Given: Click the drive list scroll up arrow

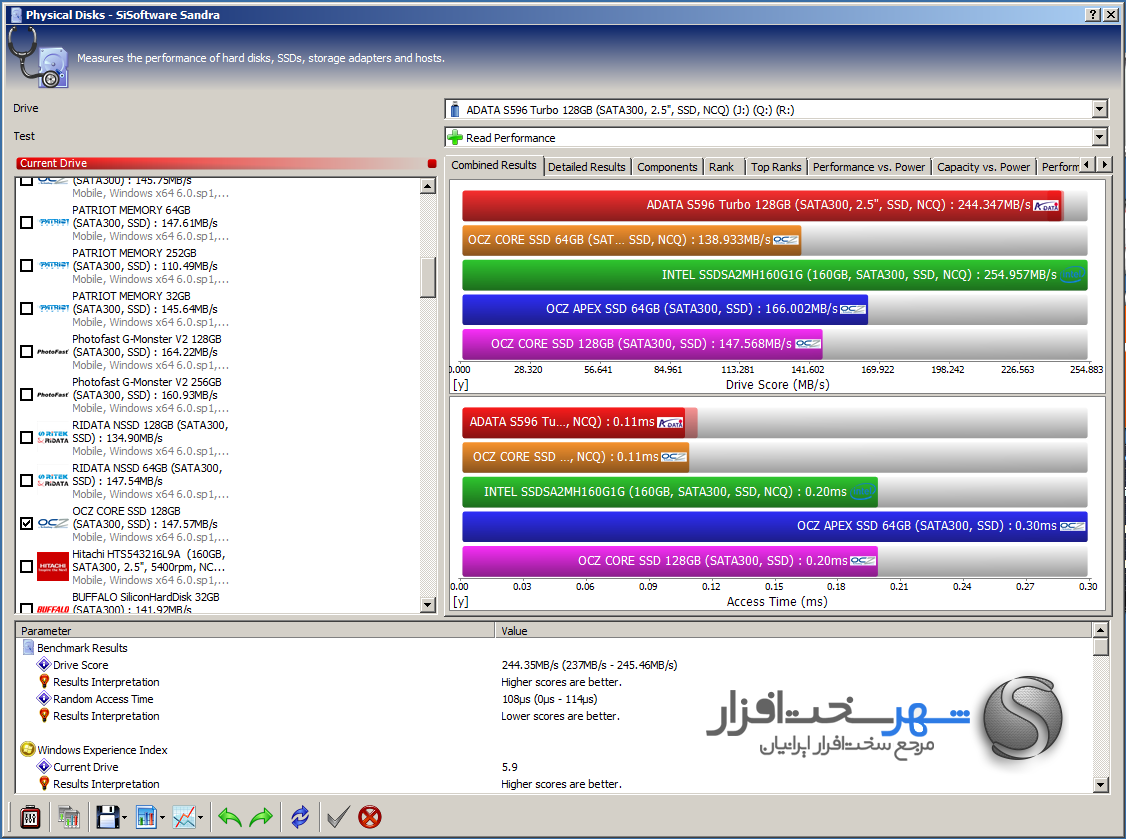Looking at the screenshot, I should [428, 186].
